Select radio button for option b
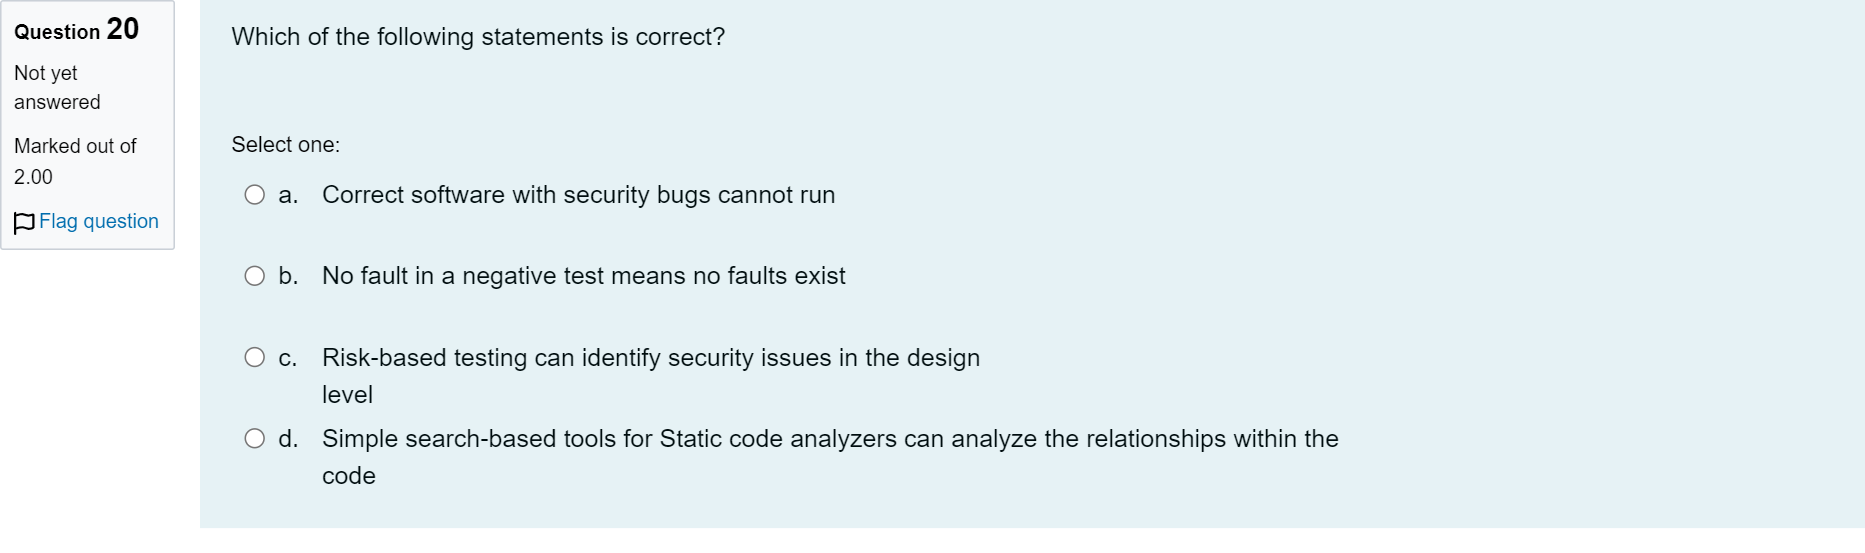Screen dimensions: 1865x553 point(255,276)
